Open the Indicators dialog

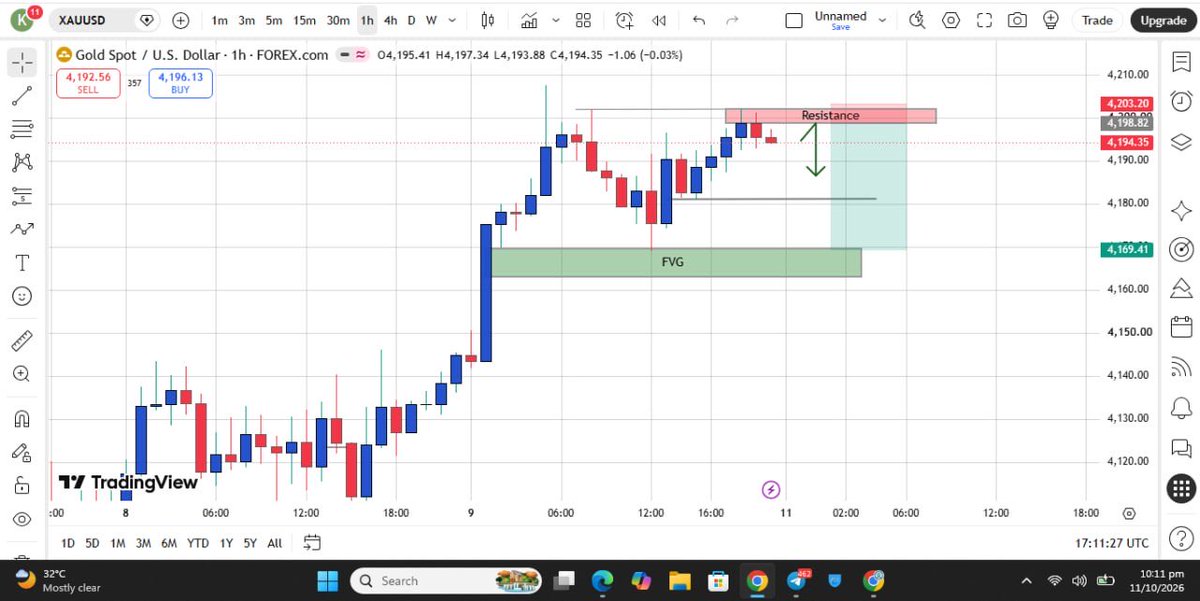(529, 20)
